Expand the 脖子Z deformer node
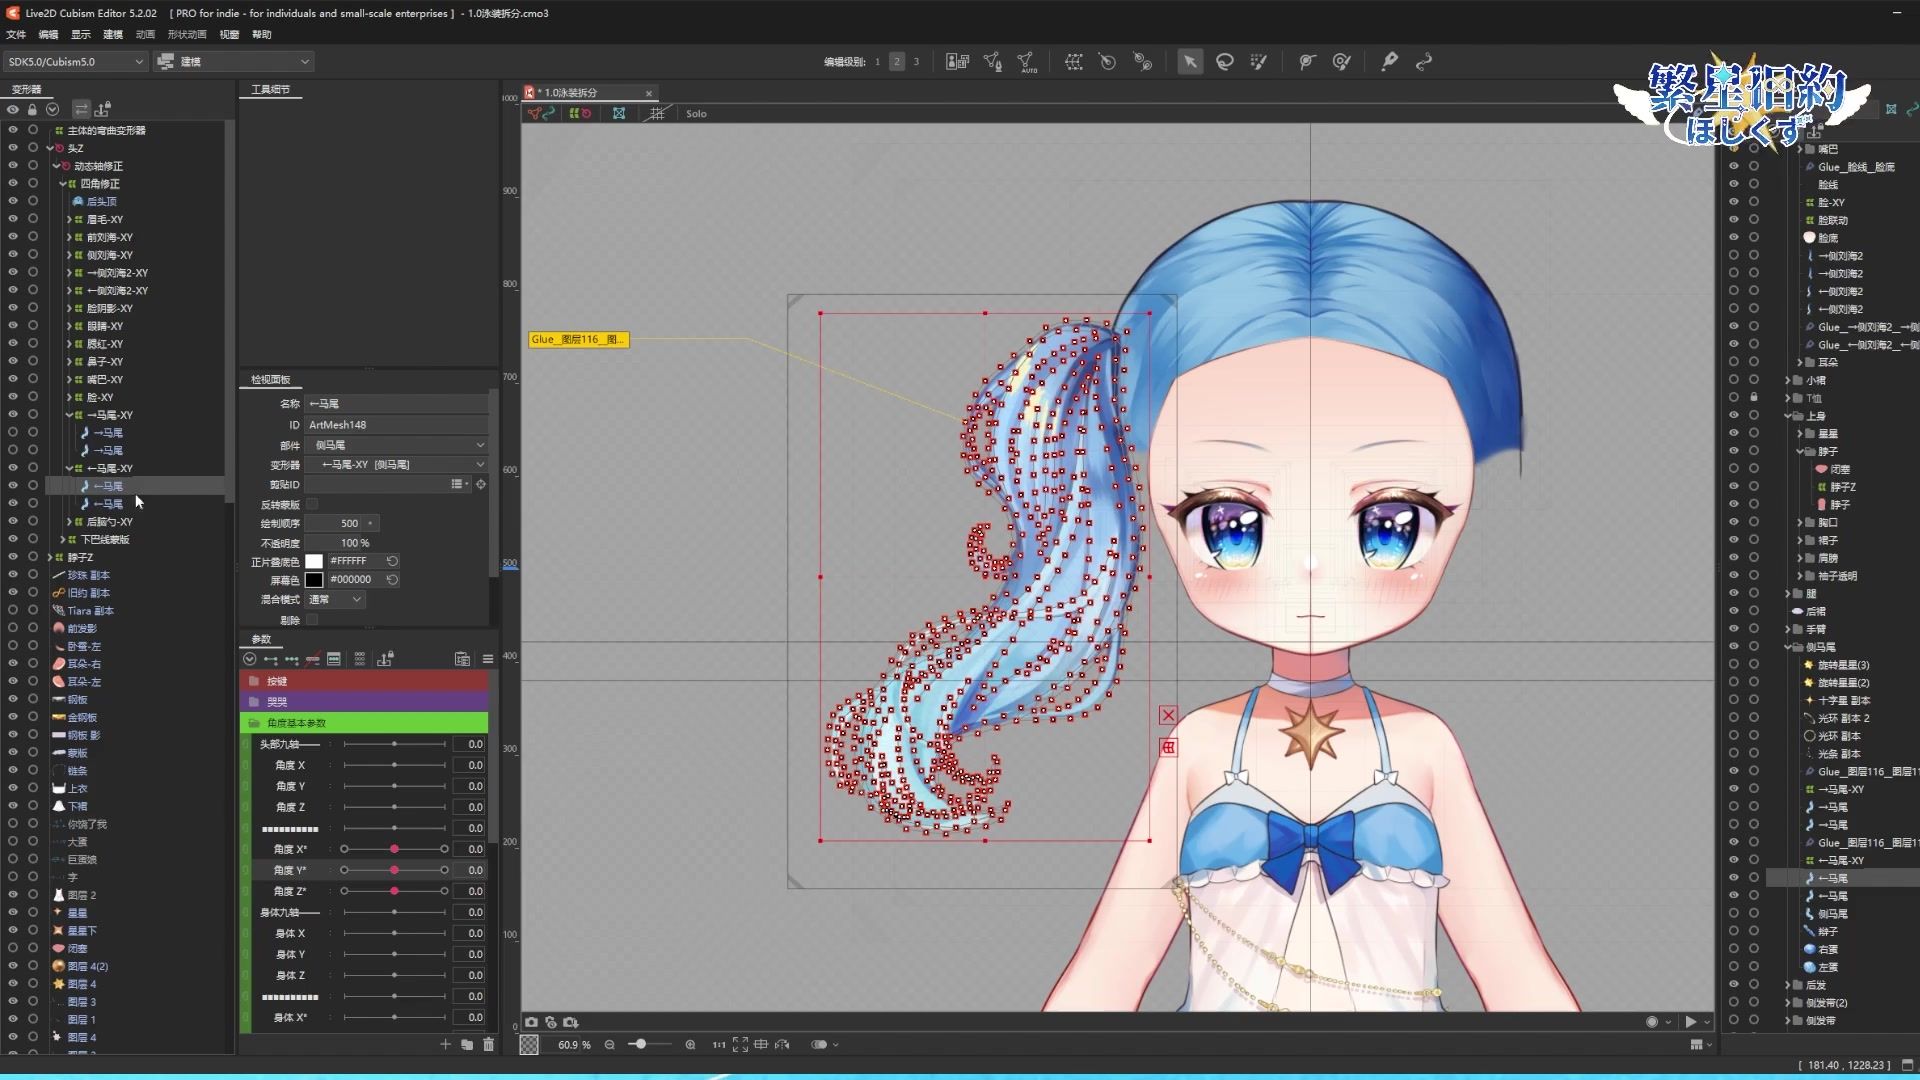 (50, 557)
